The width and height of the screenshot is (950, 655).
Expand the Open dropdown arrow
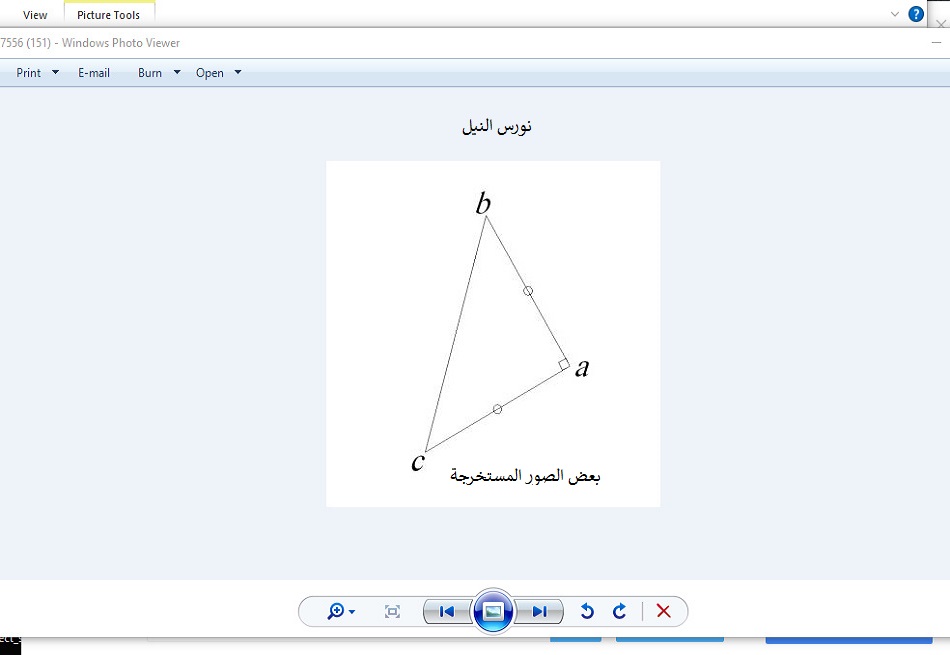pos(238,72)
